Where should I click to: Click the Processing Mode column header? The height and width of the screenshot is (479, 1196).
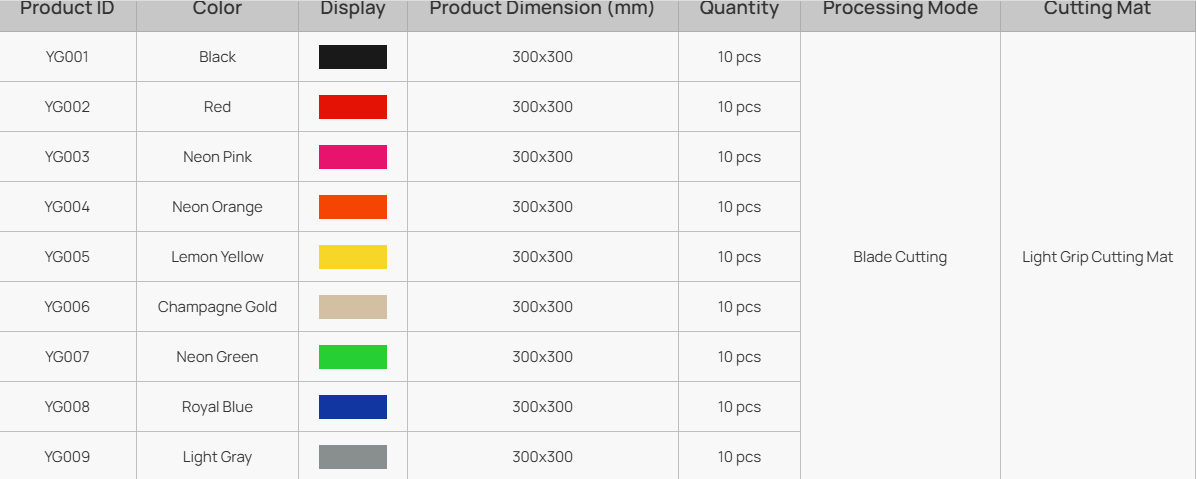(900, 10)
